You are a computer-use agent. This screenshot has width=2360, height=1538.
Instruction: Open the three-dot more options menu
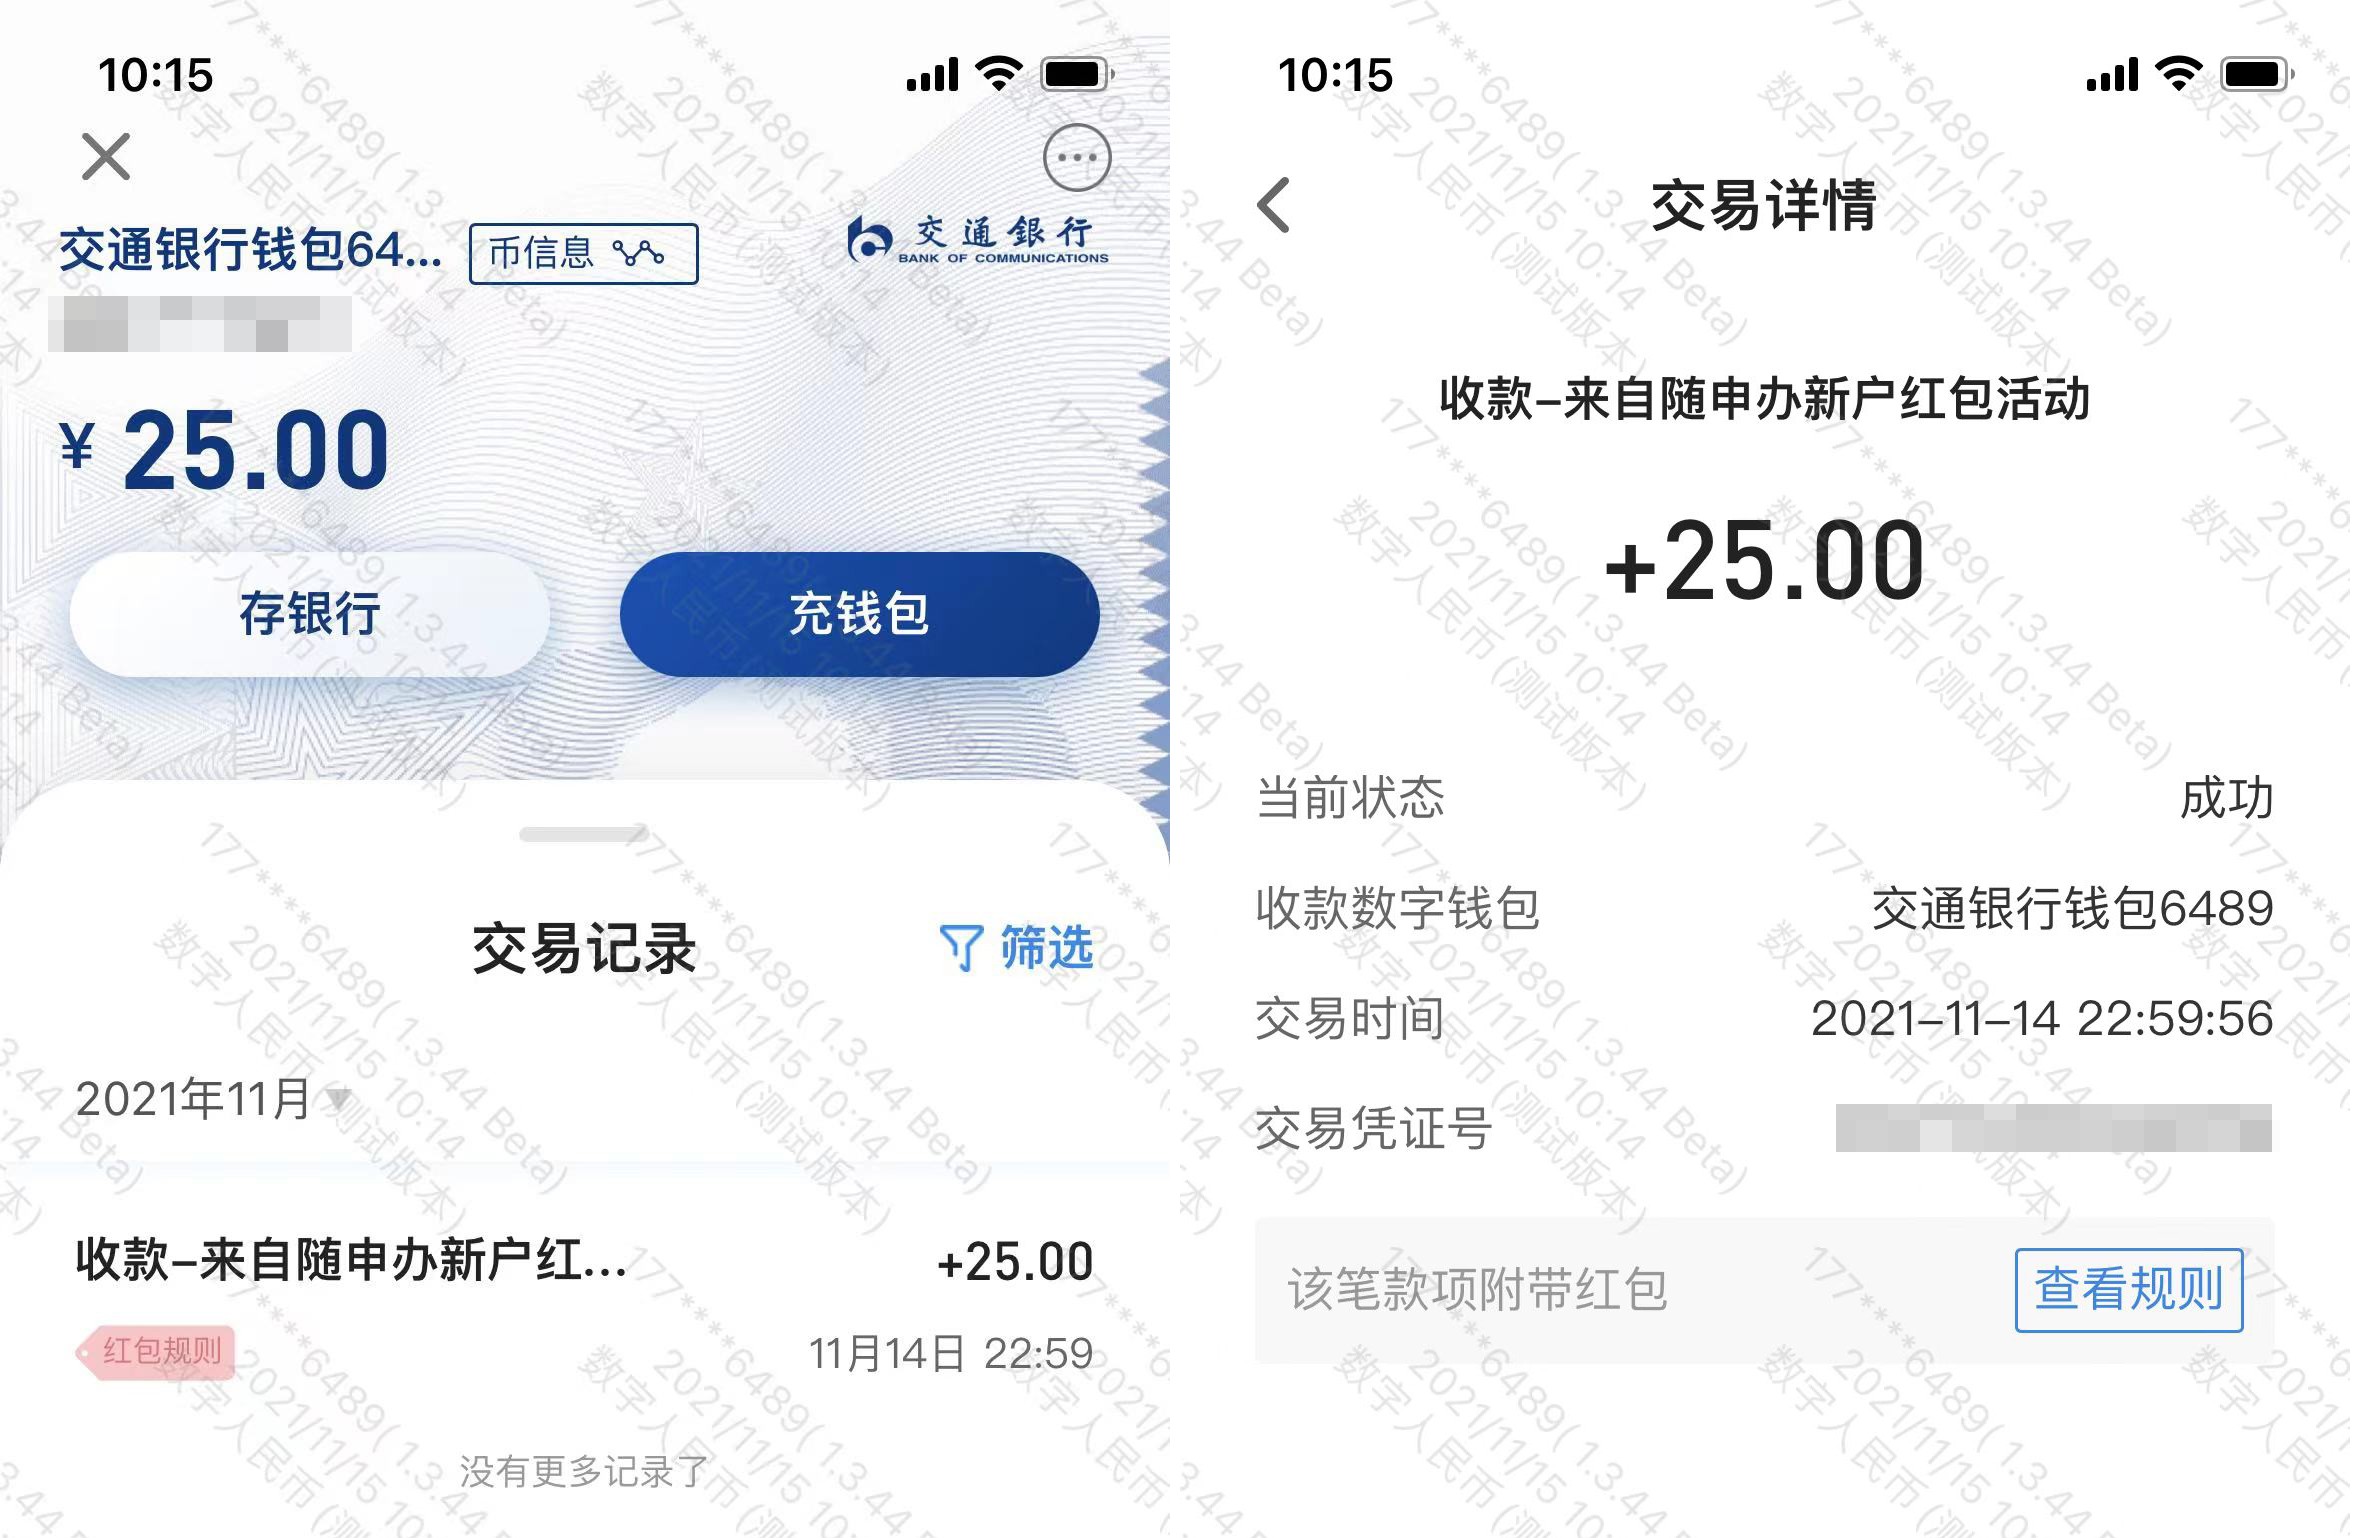(1077, 157)
